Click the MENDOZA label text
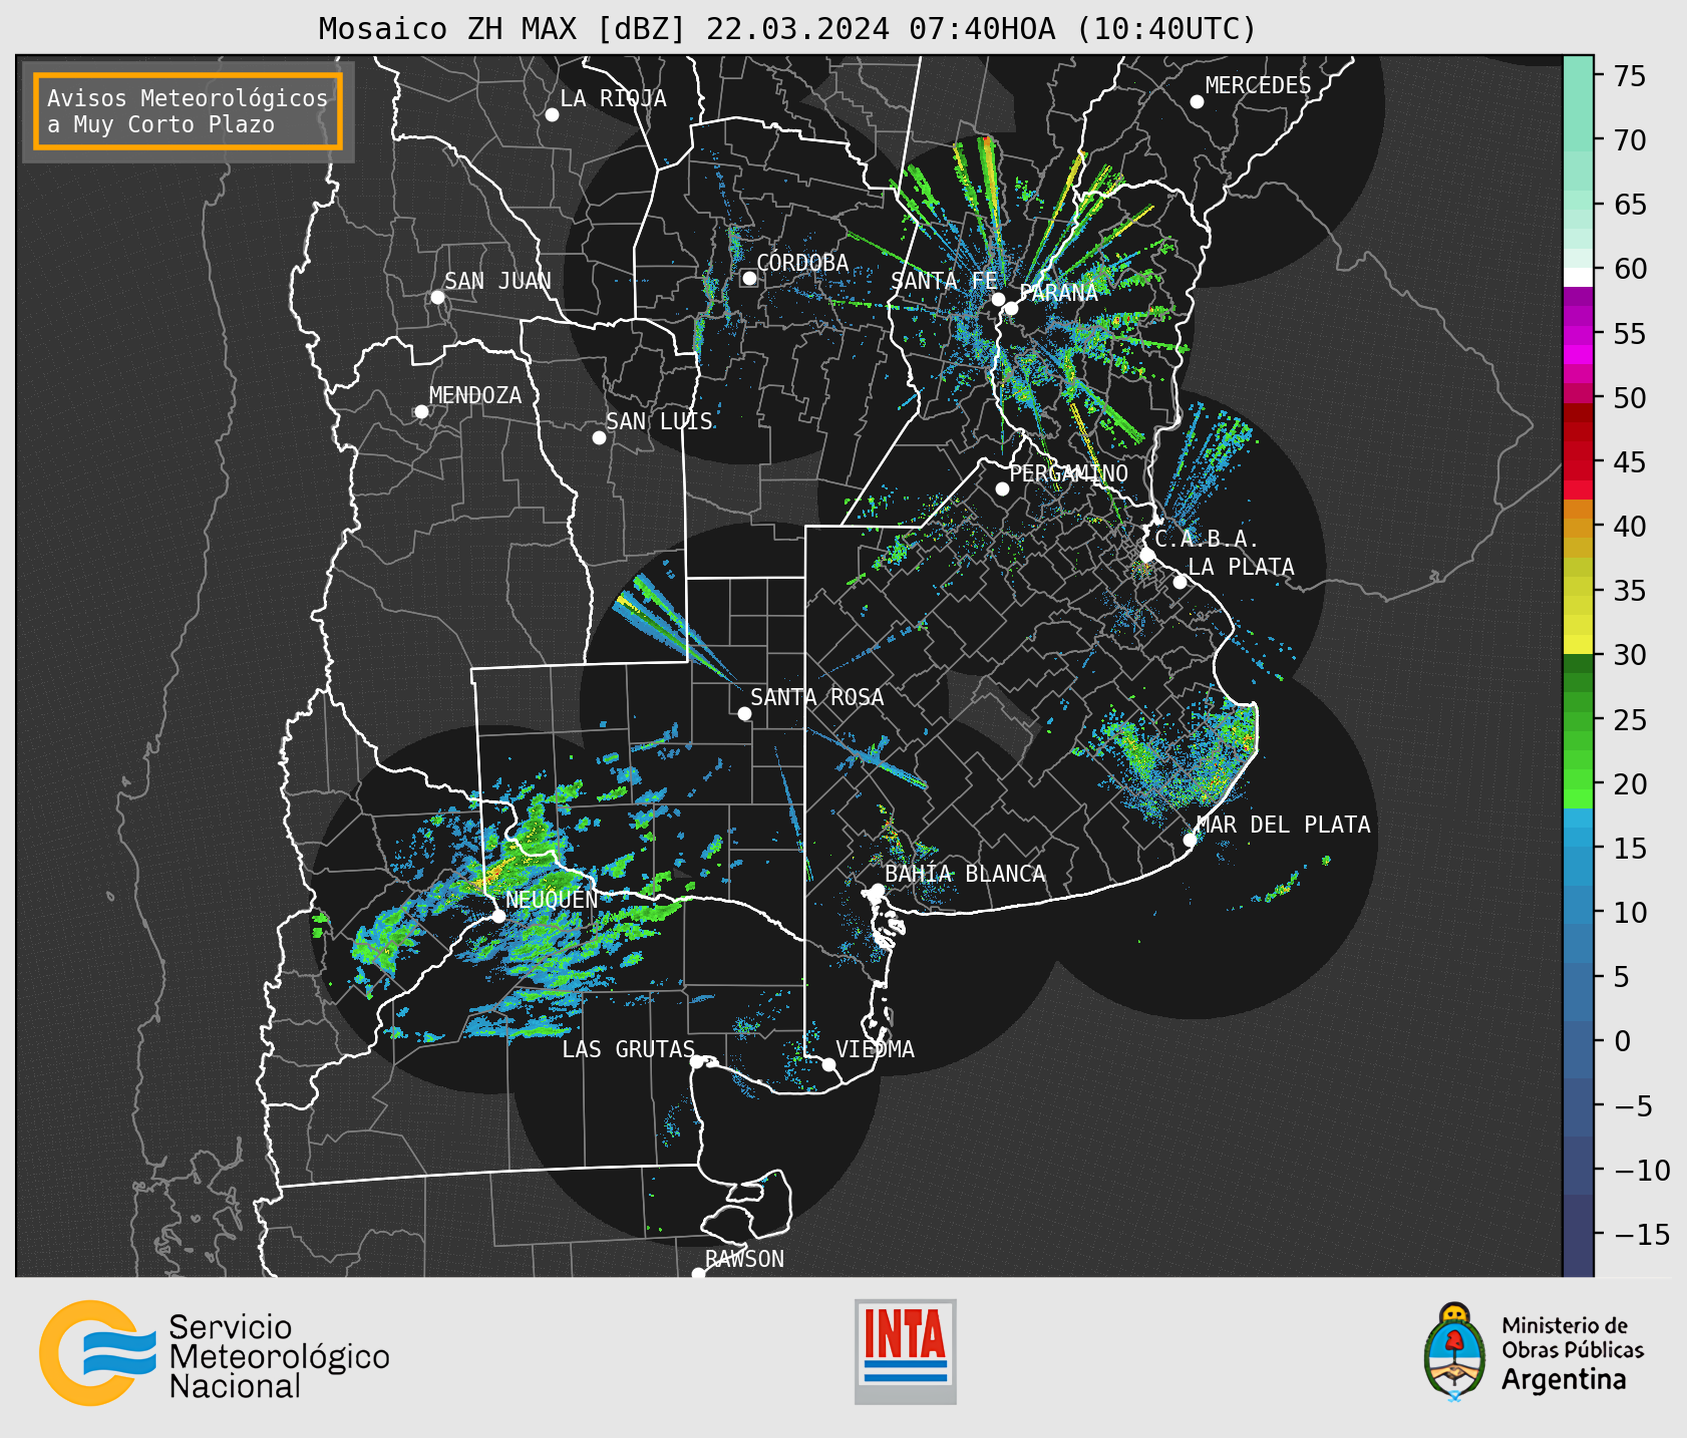The height and width of the screenshot is (1438, 1687). [475, 396]
